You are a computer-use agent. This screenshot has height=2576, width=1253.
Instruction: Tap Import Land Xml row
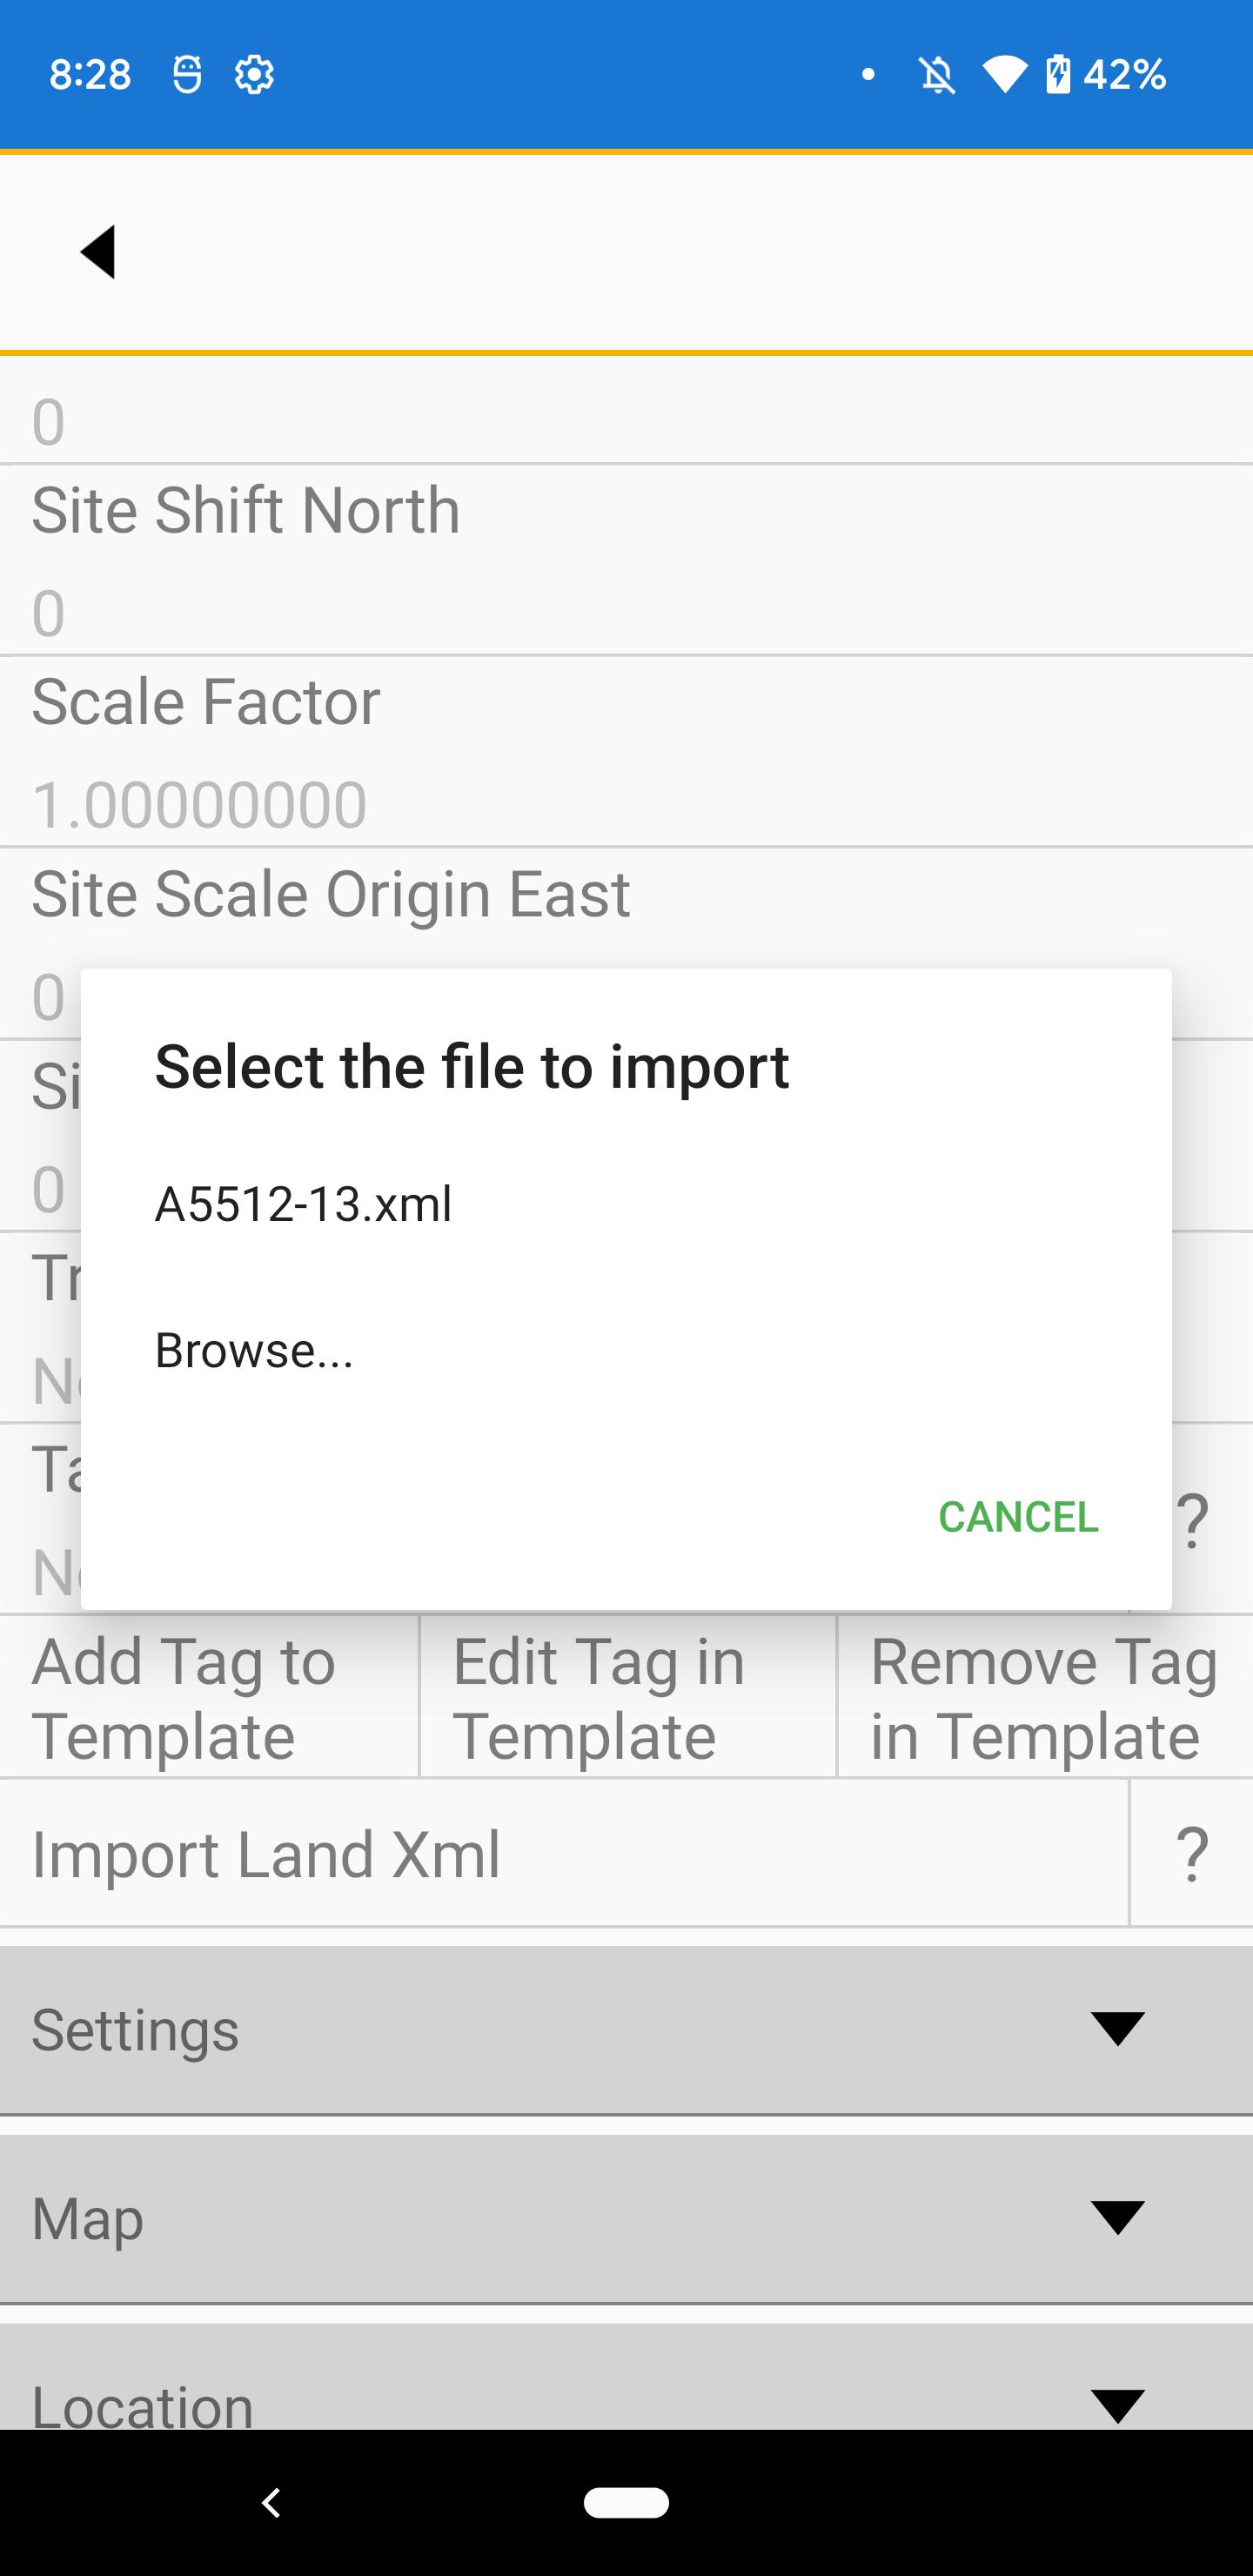564,1853
